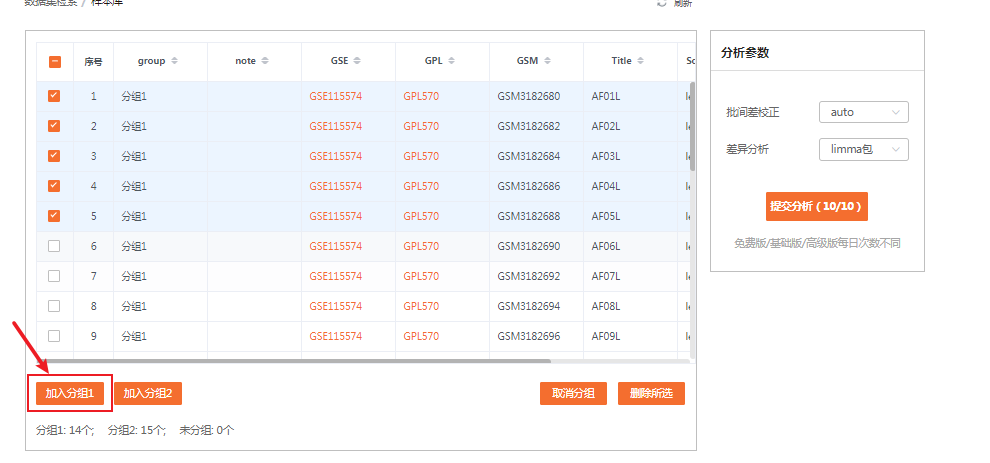Screen dimensions: 990x463
Task: Check the checkbox for row 7
Action: (54, 276)
